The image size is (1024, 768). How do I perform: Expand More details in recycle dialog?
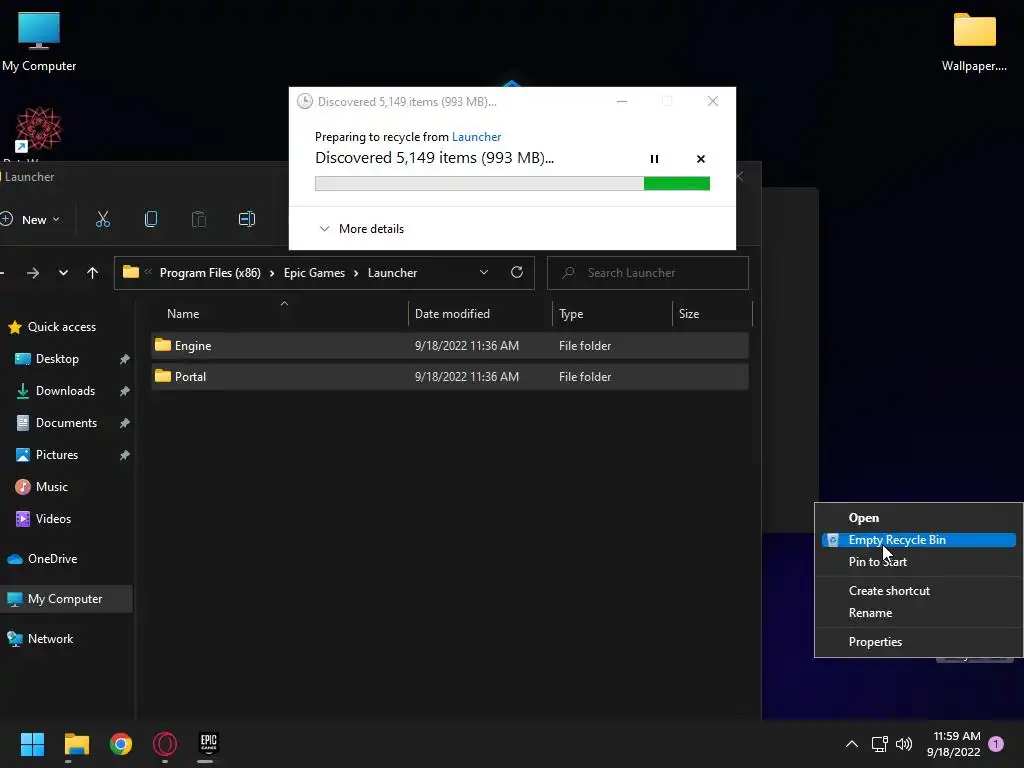(x=361, y=229)
